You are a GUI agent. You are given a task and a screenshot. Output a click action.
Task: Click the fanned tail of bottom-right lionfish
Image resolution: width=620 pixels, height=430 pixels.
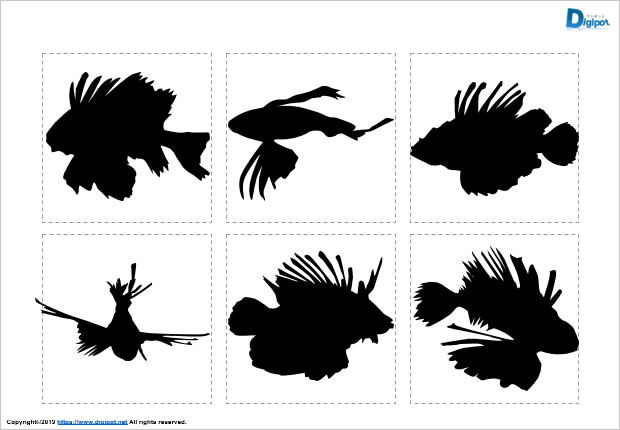431,298
